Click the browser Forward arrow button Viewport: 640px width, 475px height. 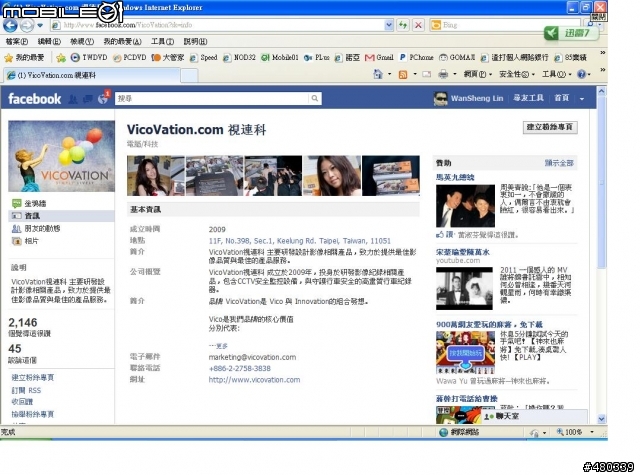click(x=27, y=25)
